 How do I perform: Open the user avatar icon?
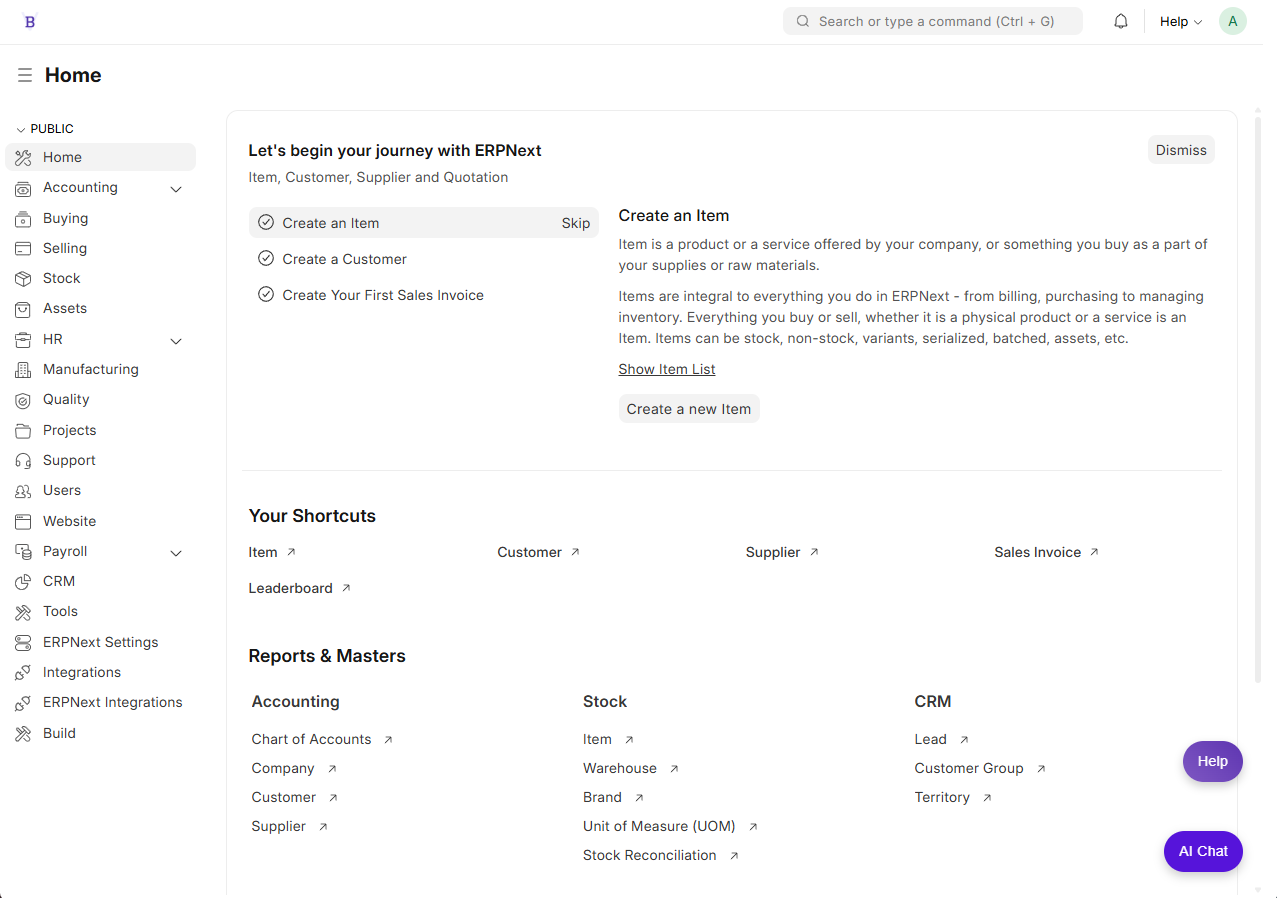coord(1232,21)
